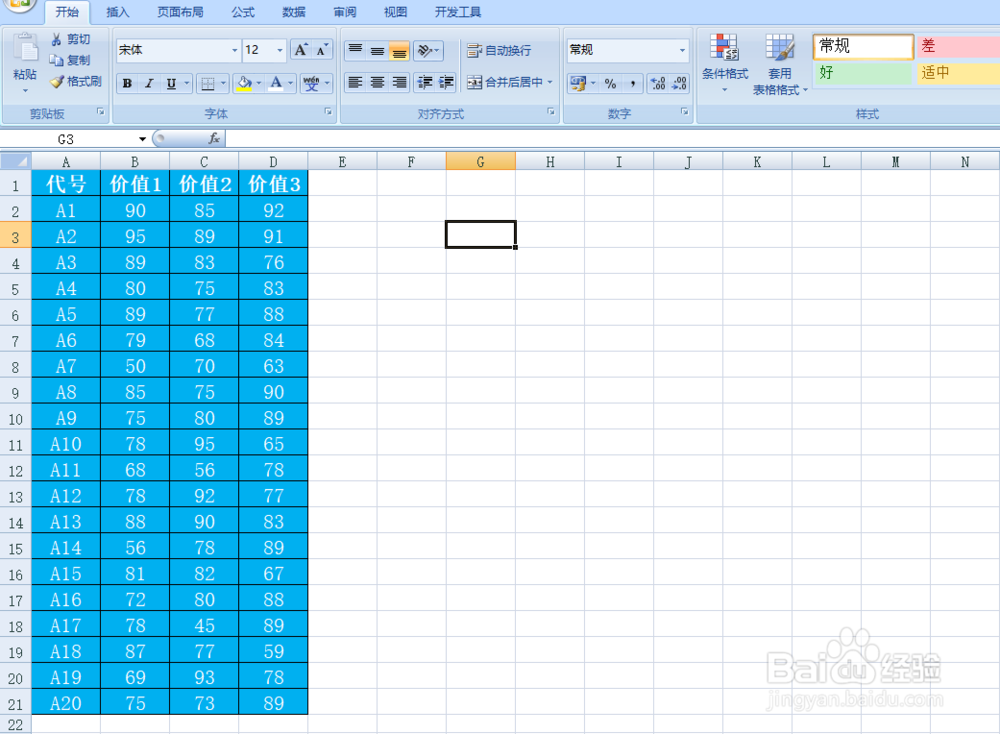This screenshot has width=1000, height=734.
Task: Click Wrap Text (自动换行) button
Action: tap(499, 50)
